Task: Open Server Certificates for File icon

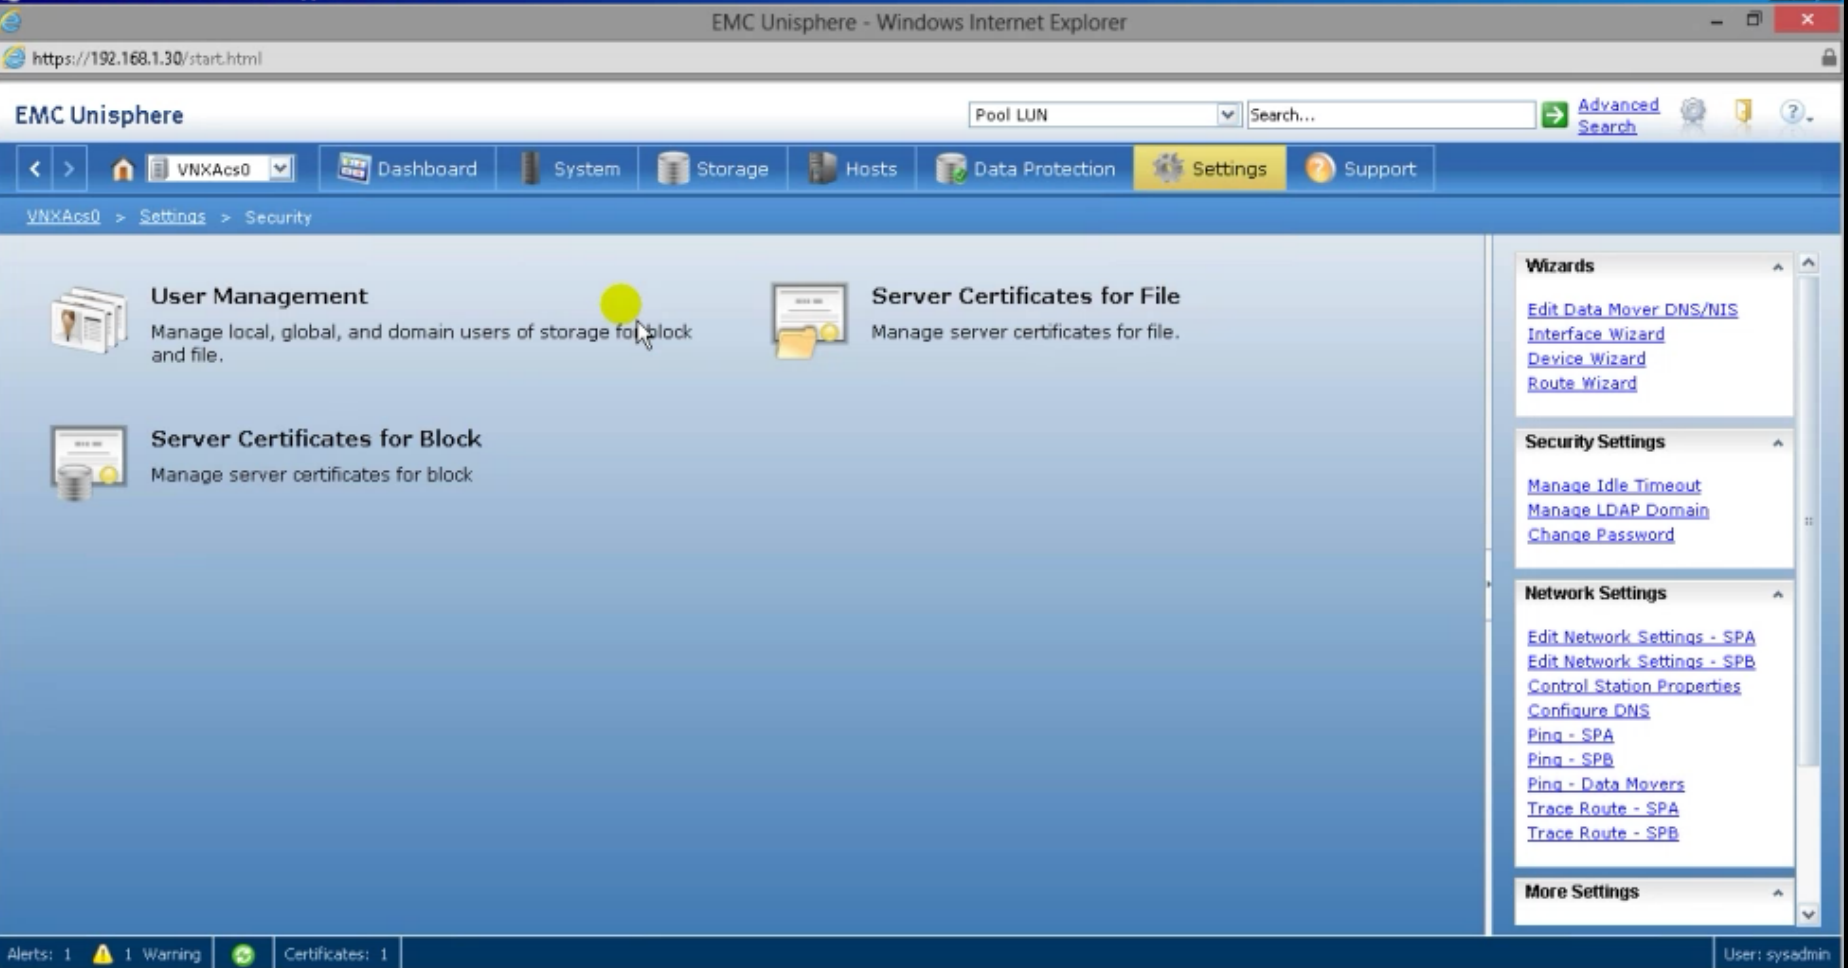Action: click(809, 320)
